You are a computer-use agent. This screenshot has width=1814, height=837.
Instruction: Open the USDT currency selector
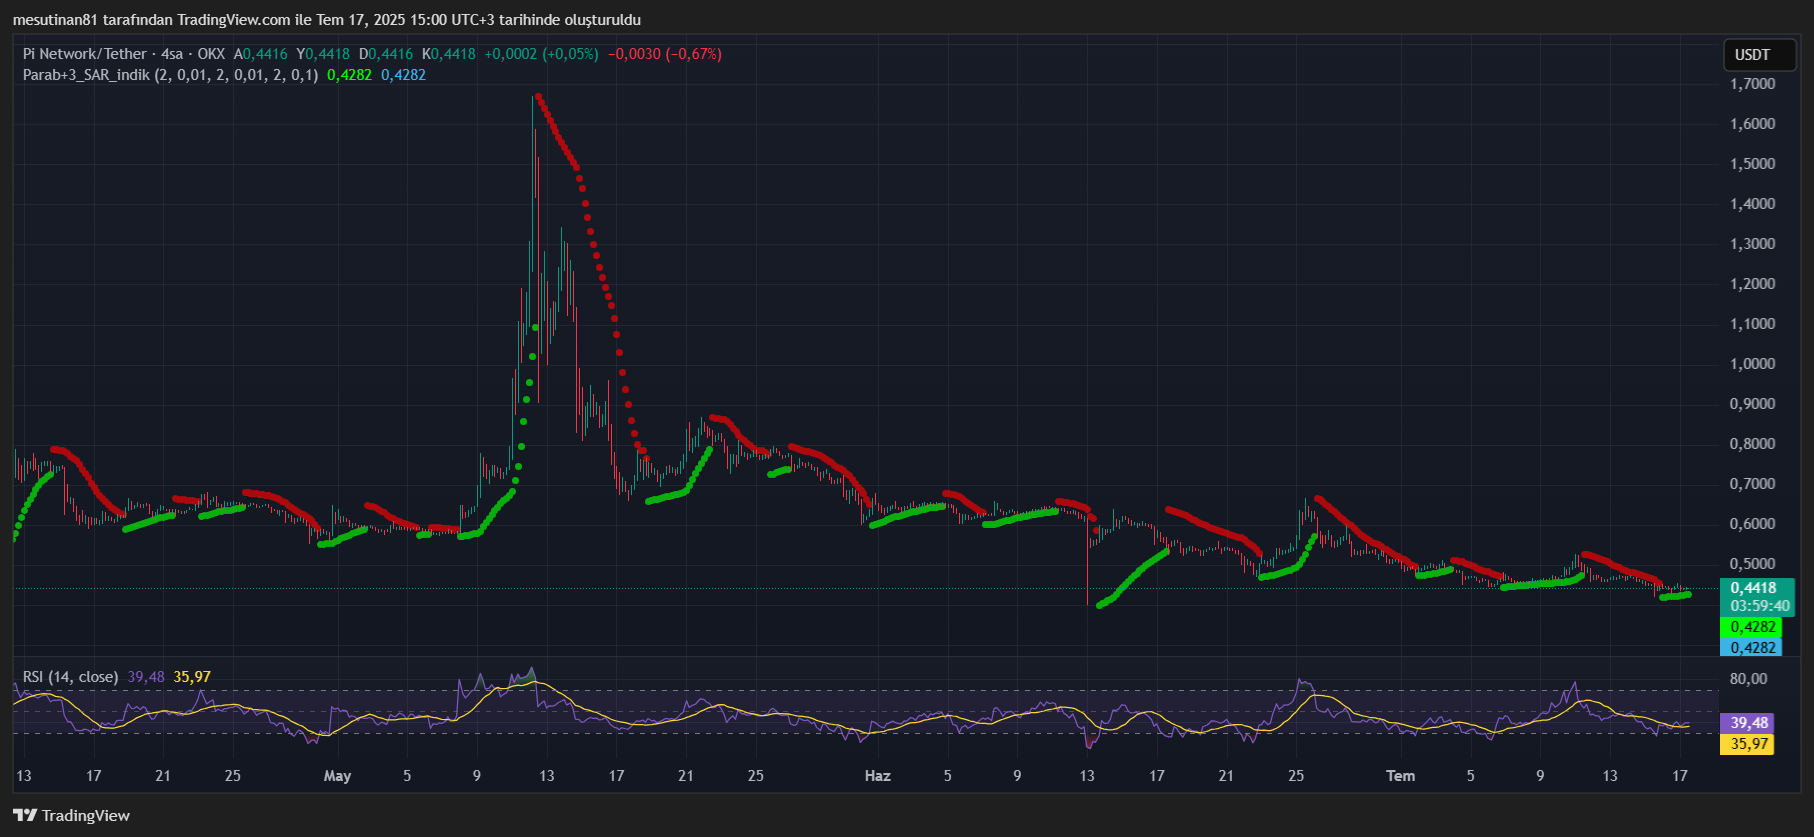[1752, 55]
